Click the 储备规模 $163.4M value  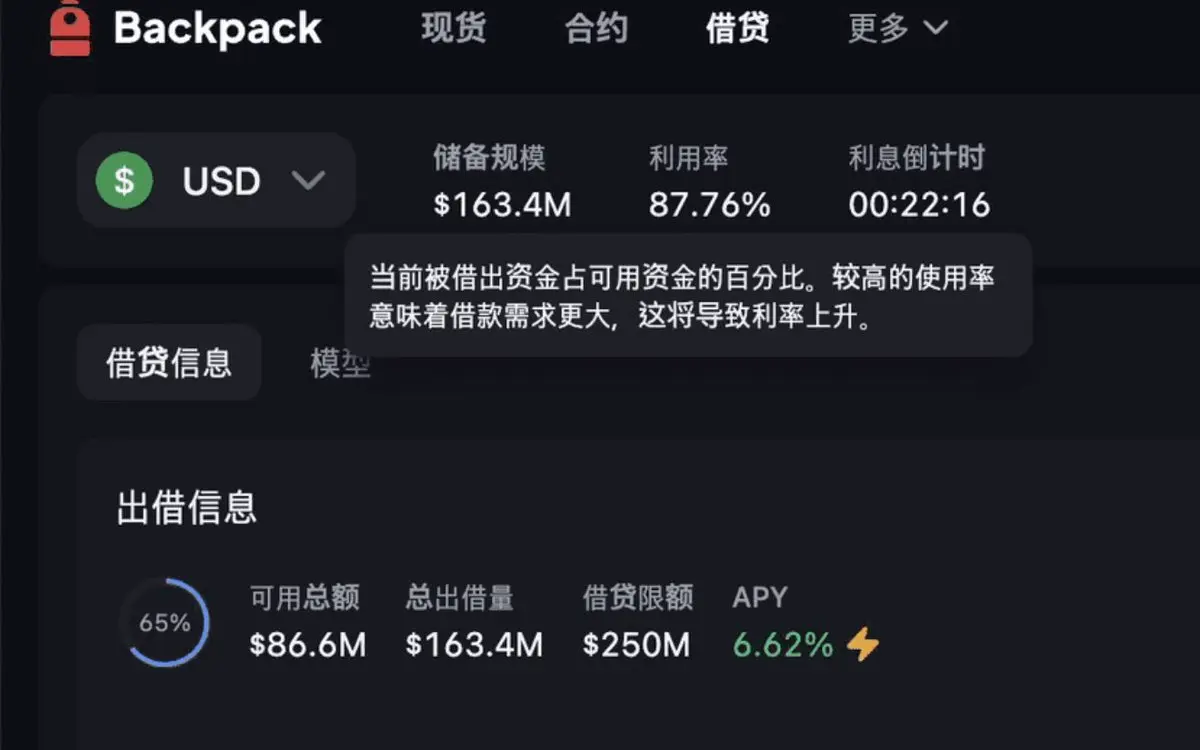point(502,205)
